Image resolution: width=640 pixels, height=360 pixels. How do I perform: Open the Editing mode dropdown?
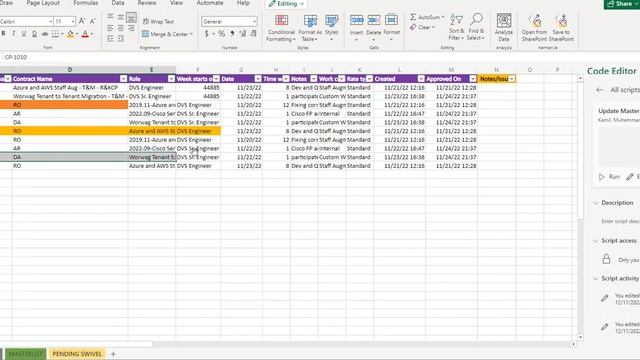point(287,4)
